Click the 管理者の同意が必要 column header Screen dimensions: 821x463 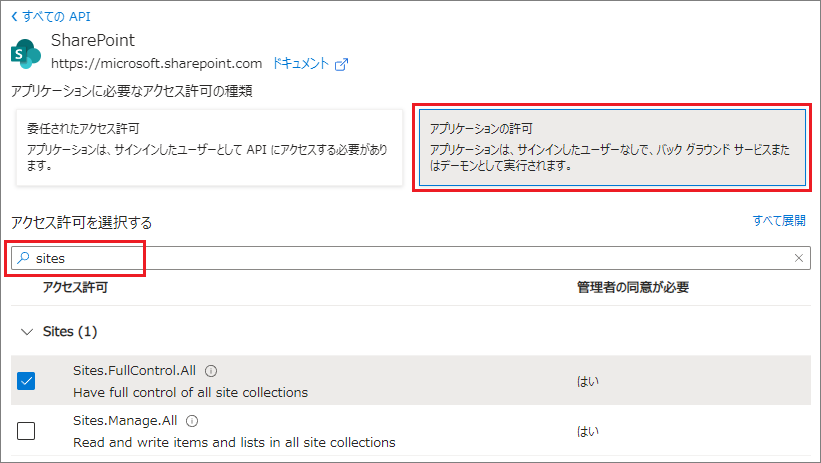tap(632, 288)
